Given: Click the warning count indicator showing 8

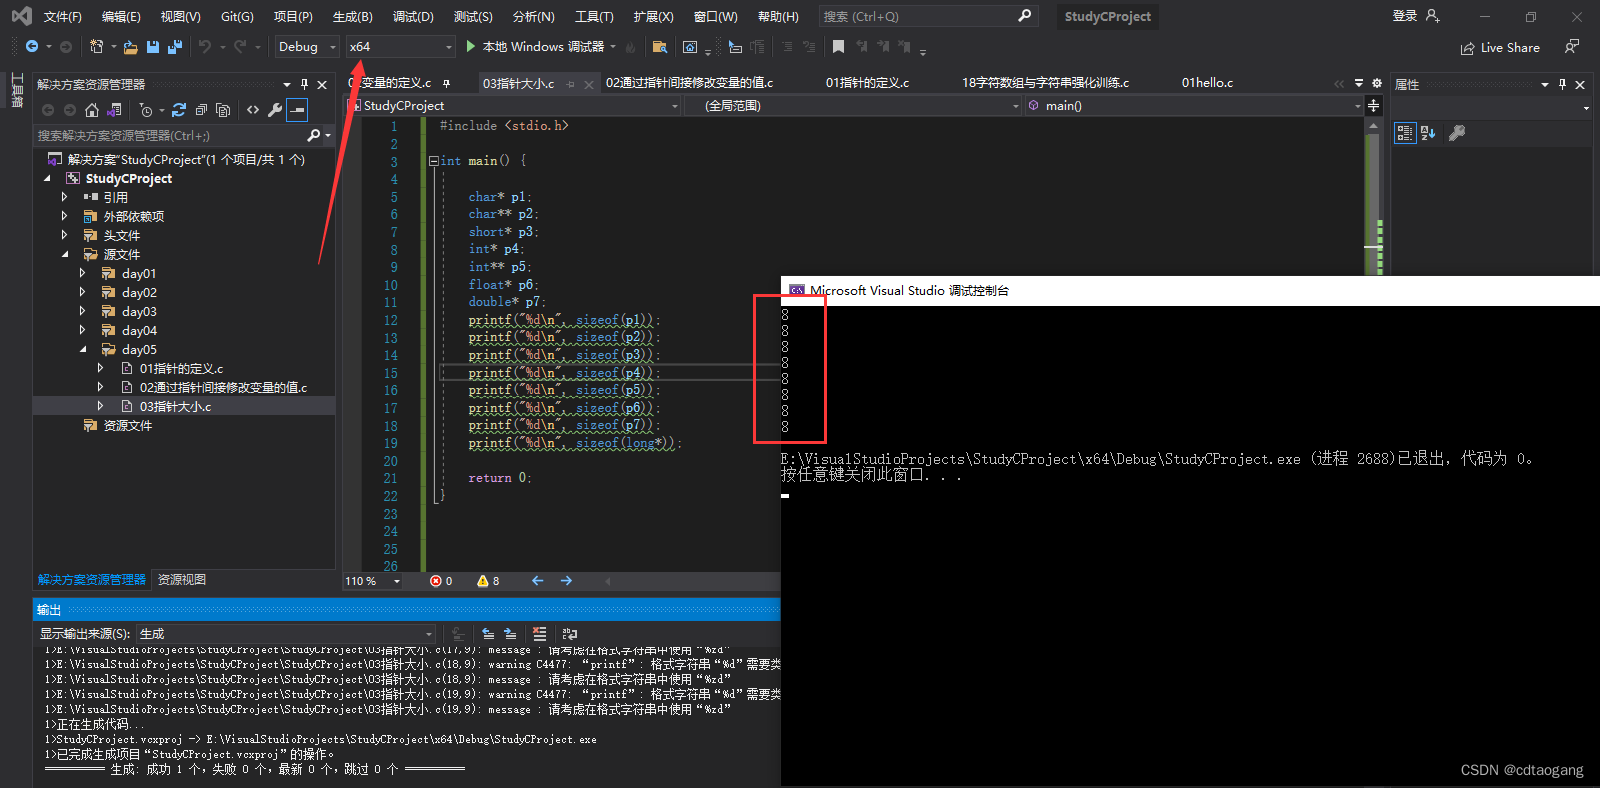Looking at the screenshot, I should 488,581.
